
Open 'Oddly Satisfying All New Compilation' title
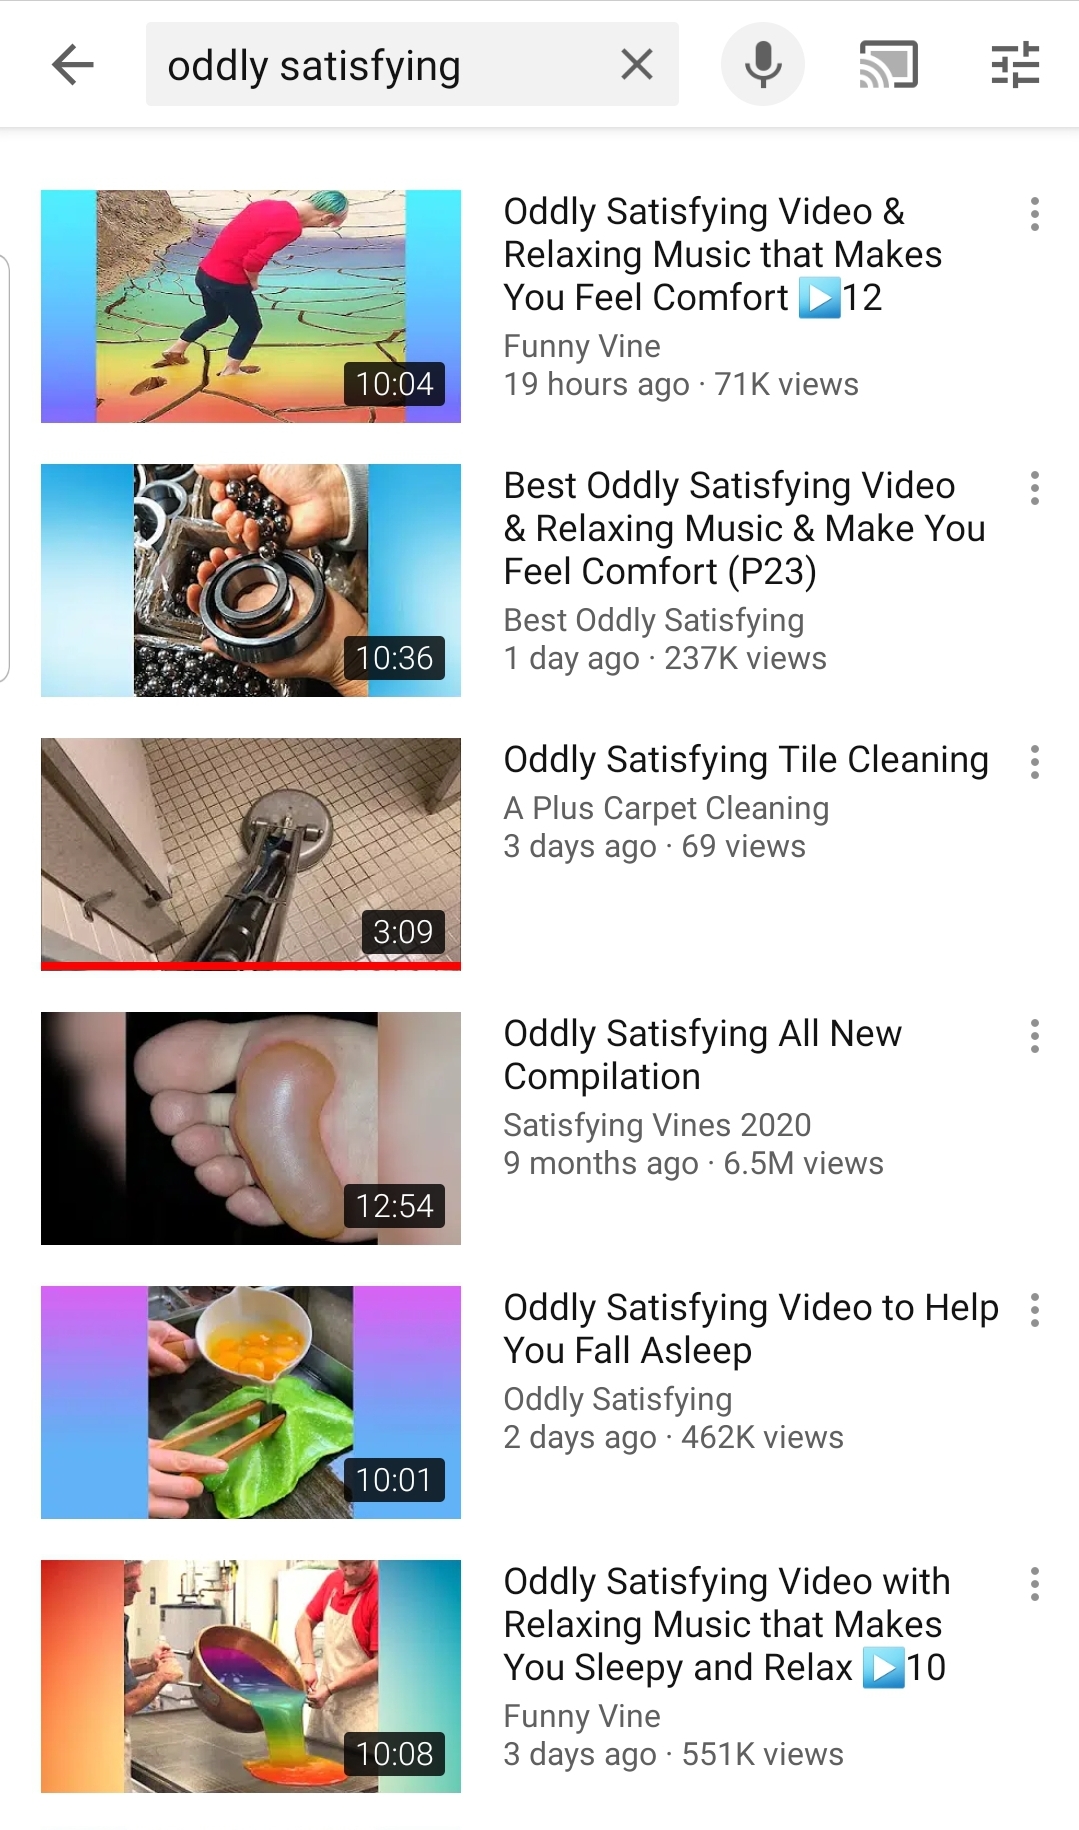tap(702, 1055)
